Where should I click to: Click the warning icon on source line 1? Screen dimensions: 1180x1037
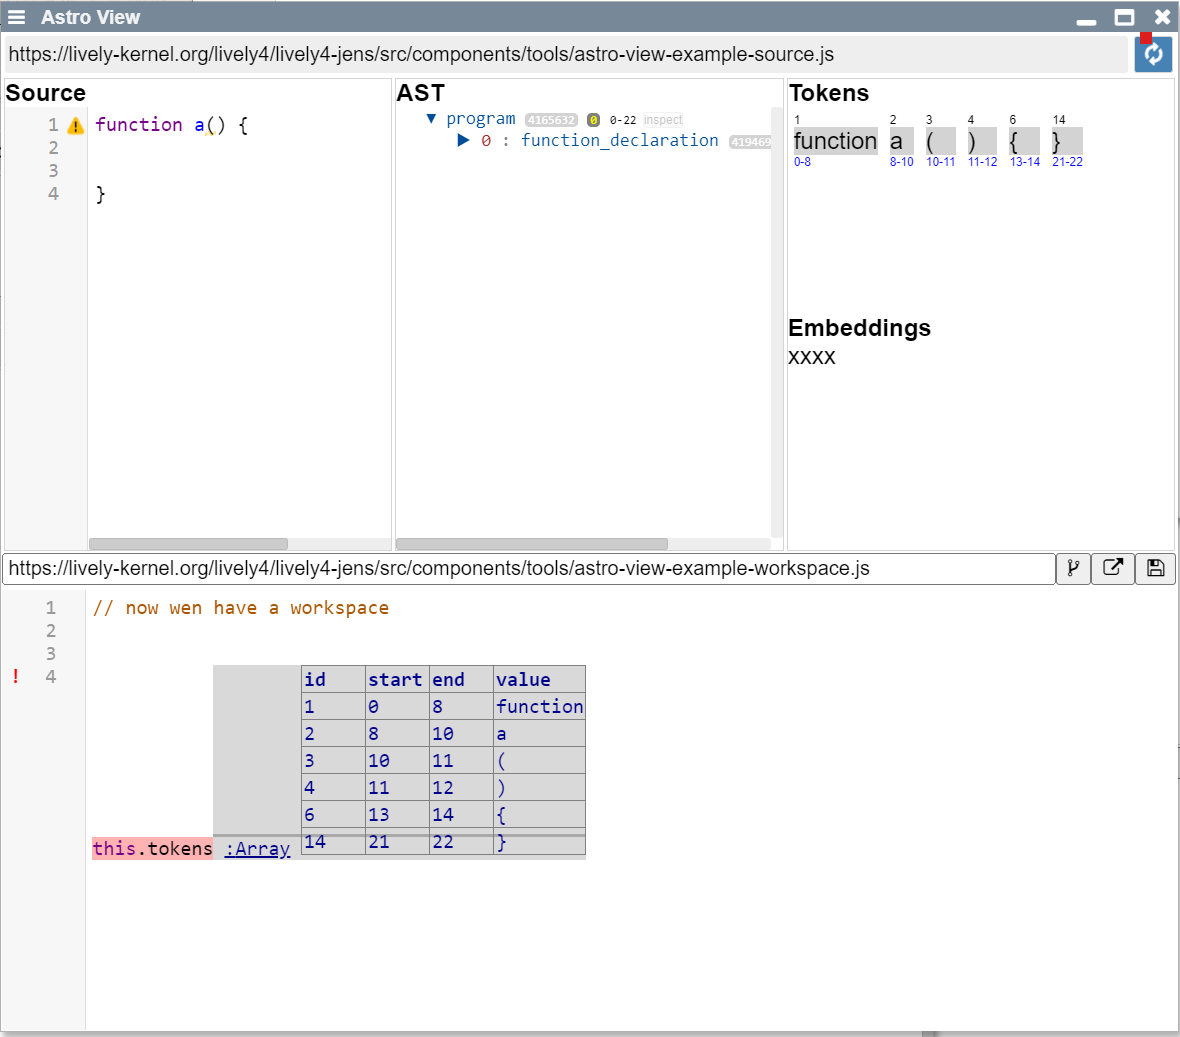(75, 126)
